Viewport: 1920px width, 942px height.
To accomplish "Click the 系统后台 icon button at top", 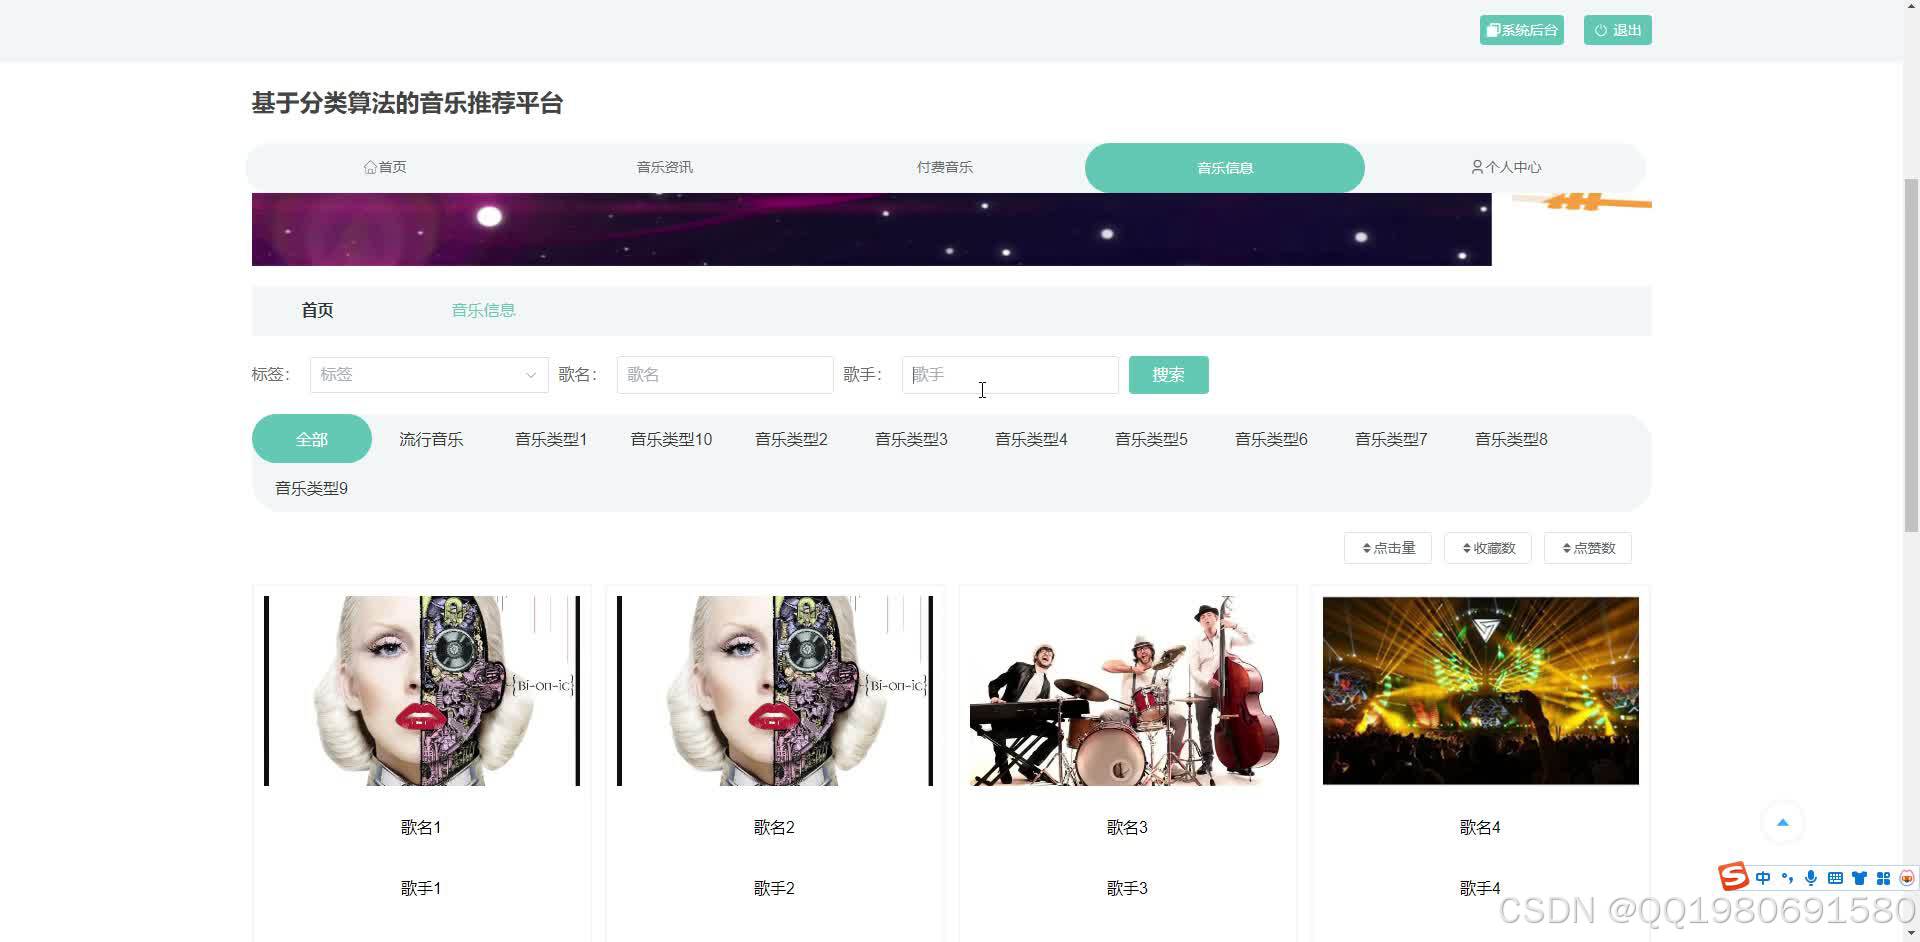I will click(x=1520, y=29).
